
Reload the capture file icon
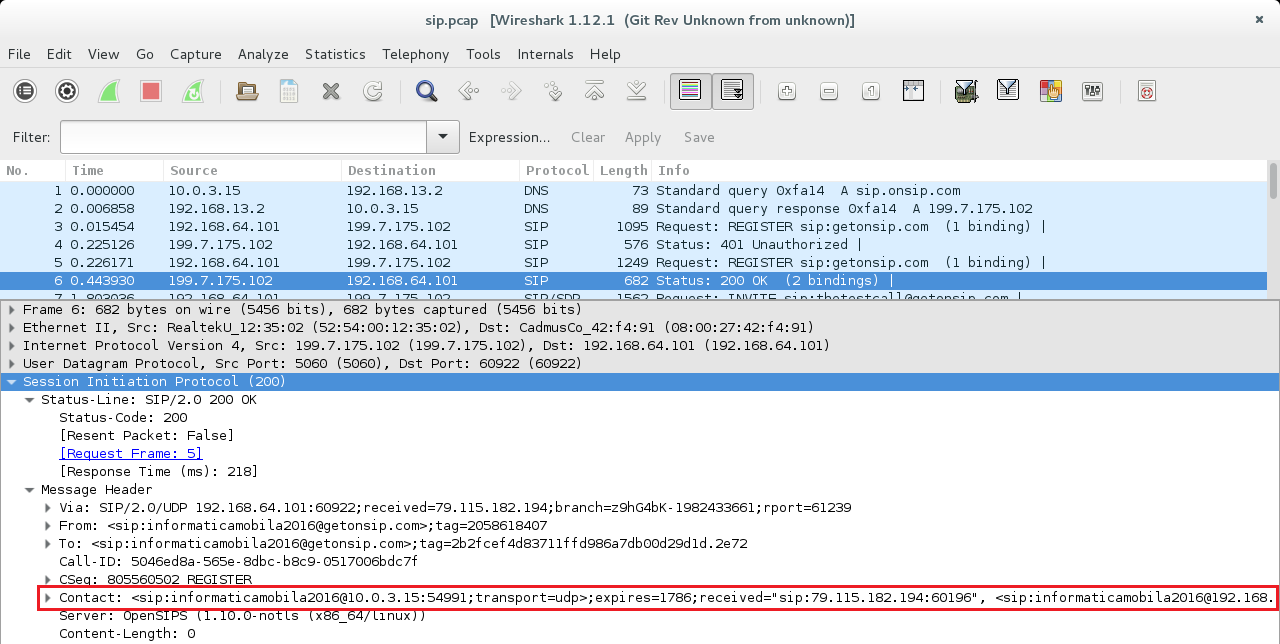[x=373, y=92]
